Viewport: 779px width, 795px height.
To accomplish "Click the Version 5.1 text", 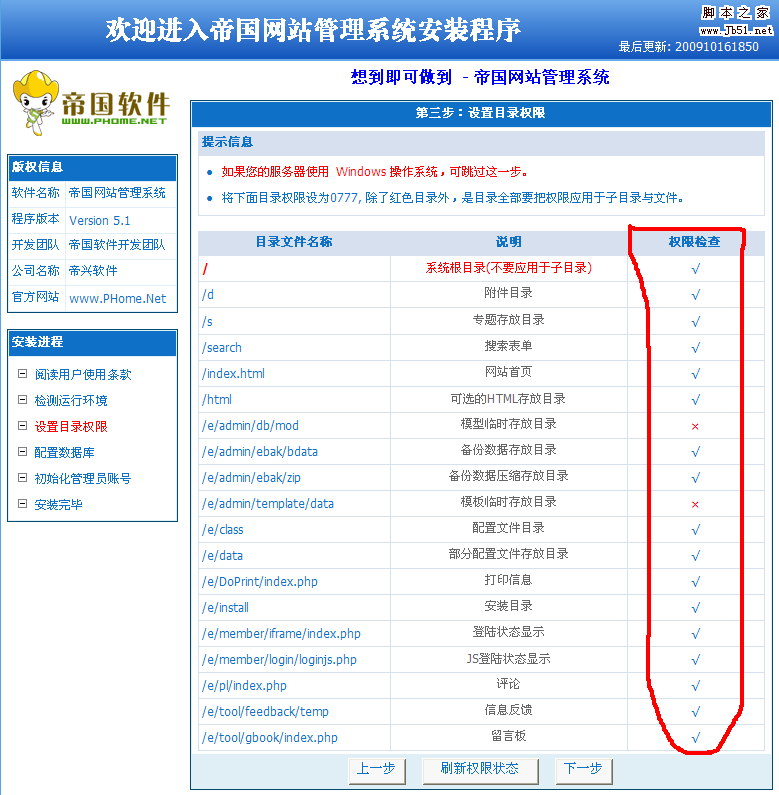I will tap(99, 221).
